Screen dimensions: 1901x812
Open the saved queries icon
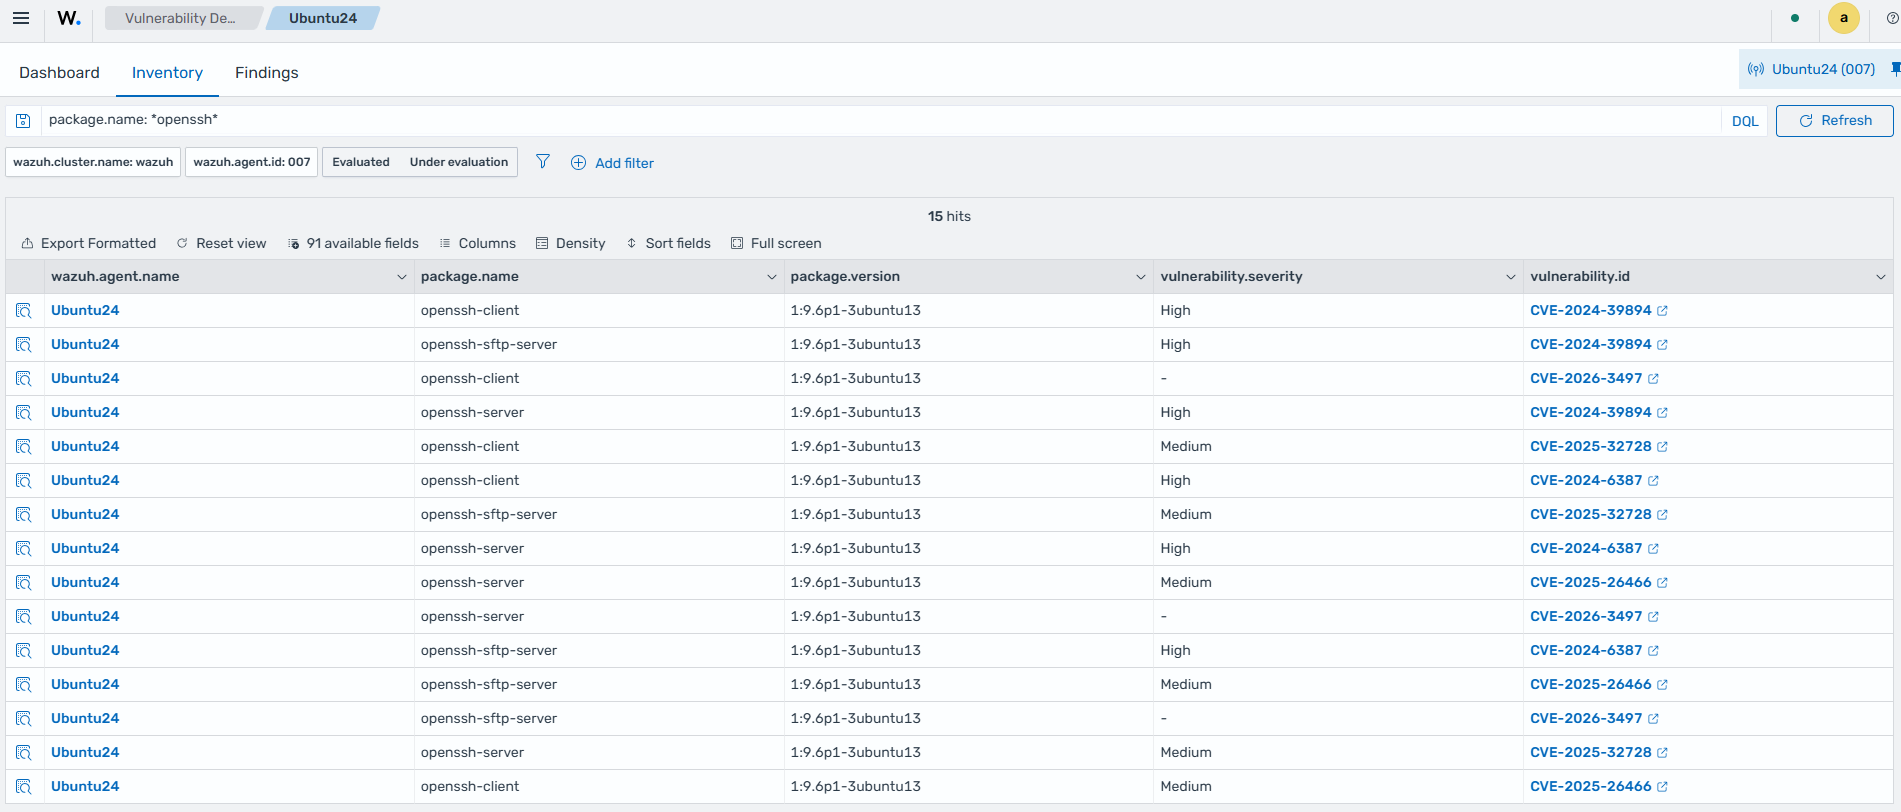pos(23,121)
